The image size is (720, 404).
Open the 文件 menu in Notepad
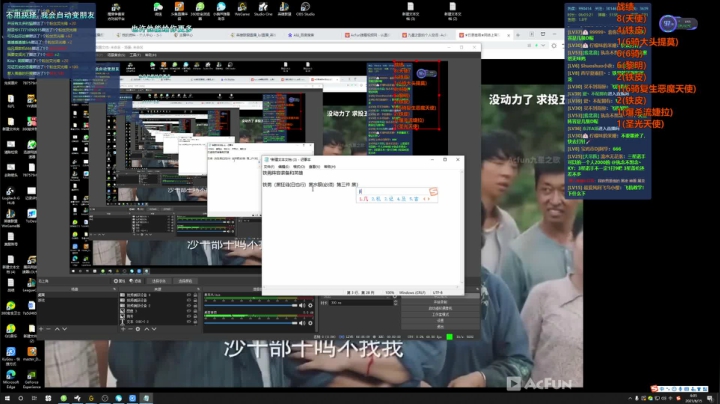click(x=268, y=167)
